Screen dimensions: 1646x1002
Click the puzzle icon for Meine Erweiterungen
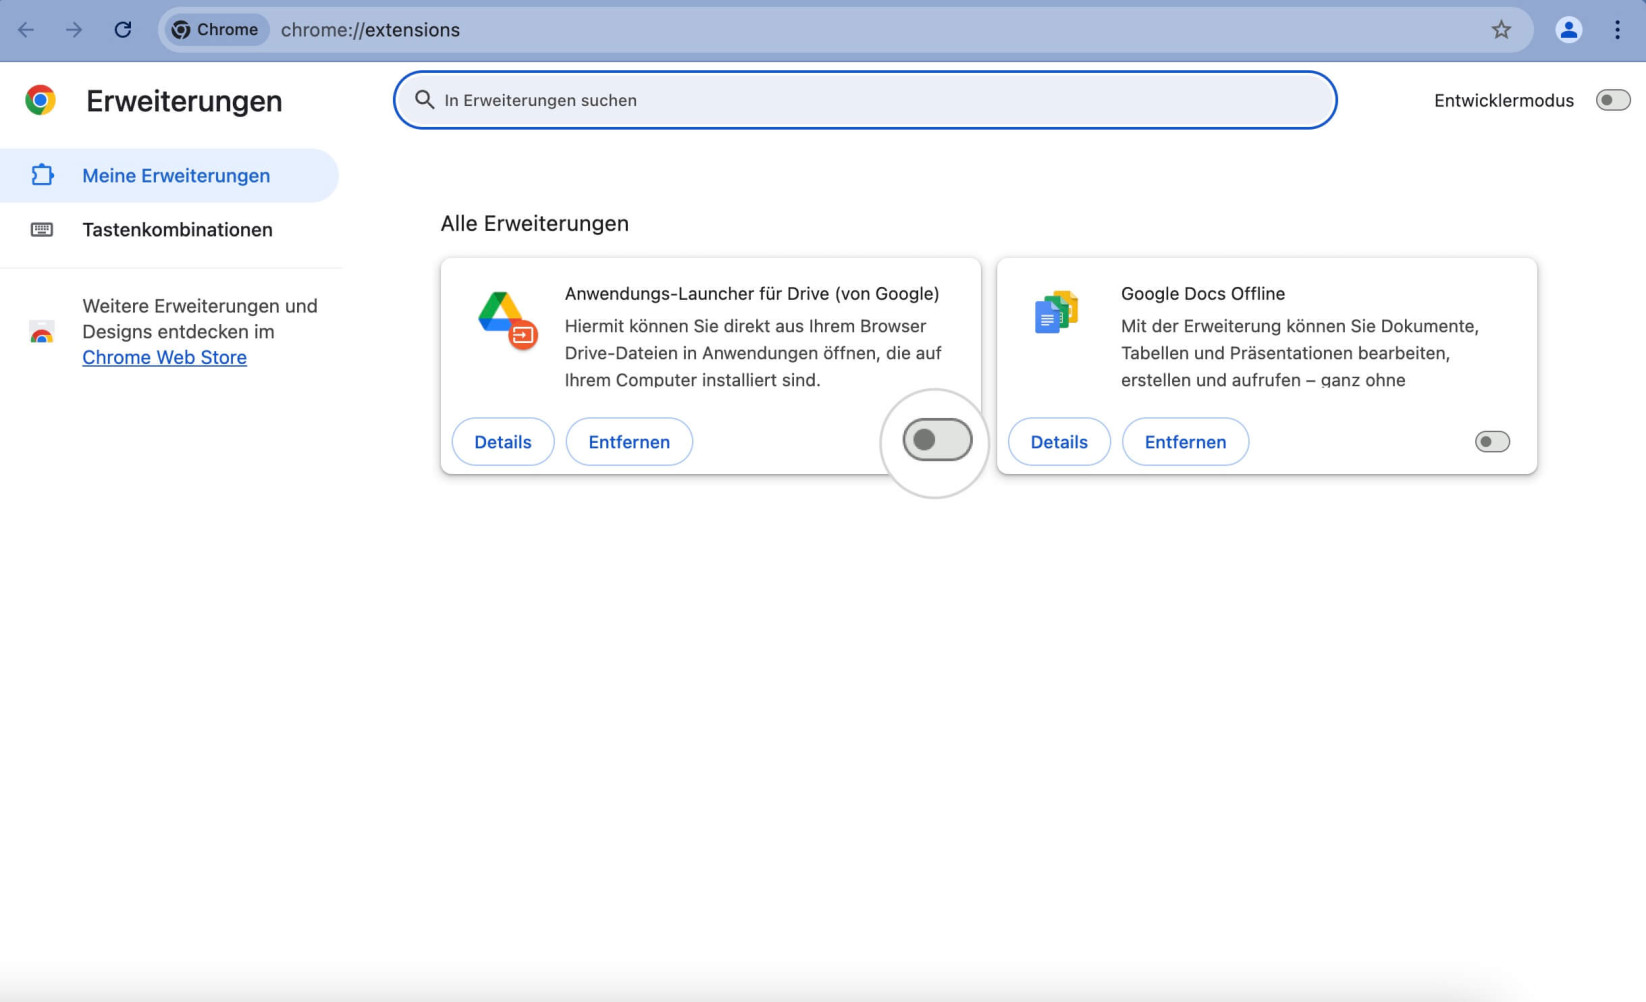click(42, 175)
